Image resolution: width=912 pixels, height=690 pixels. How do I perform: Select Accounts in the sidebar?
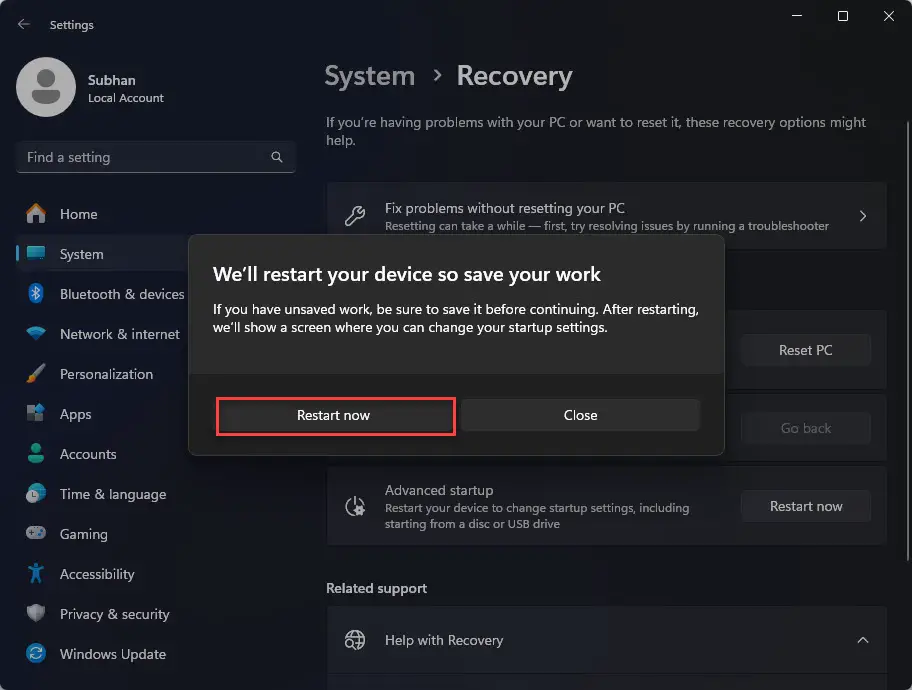pos(88,454)
